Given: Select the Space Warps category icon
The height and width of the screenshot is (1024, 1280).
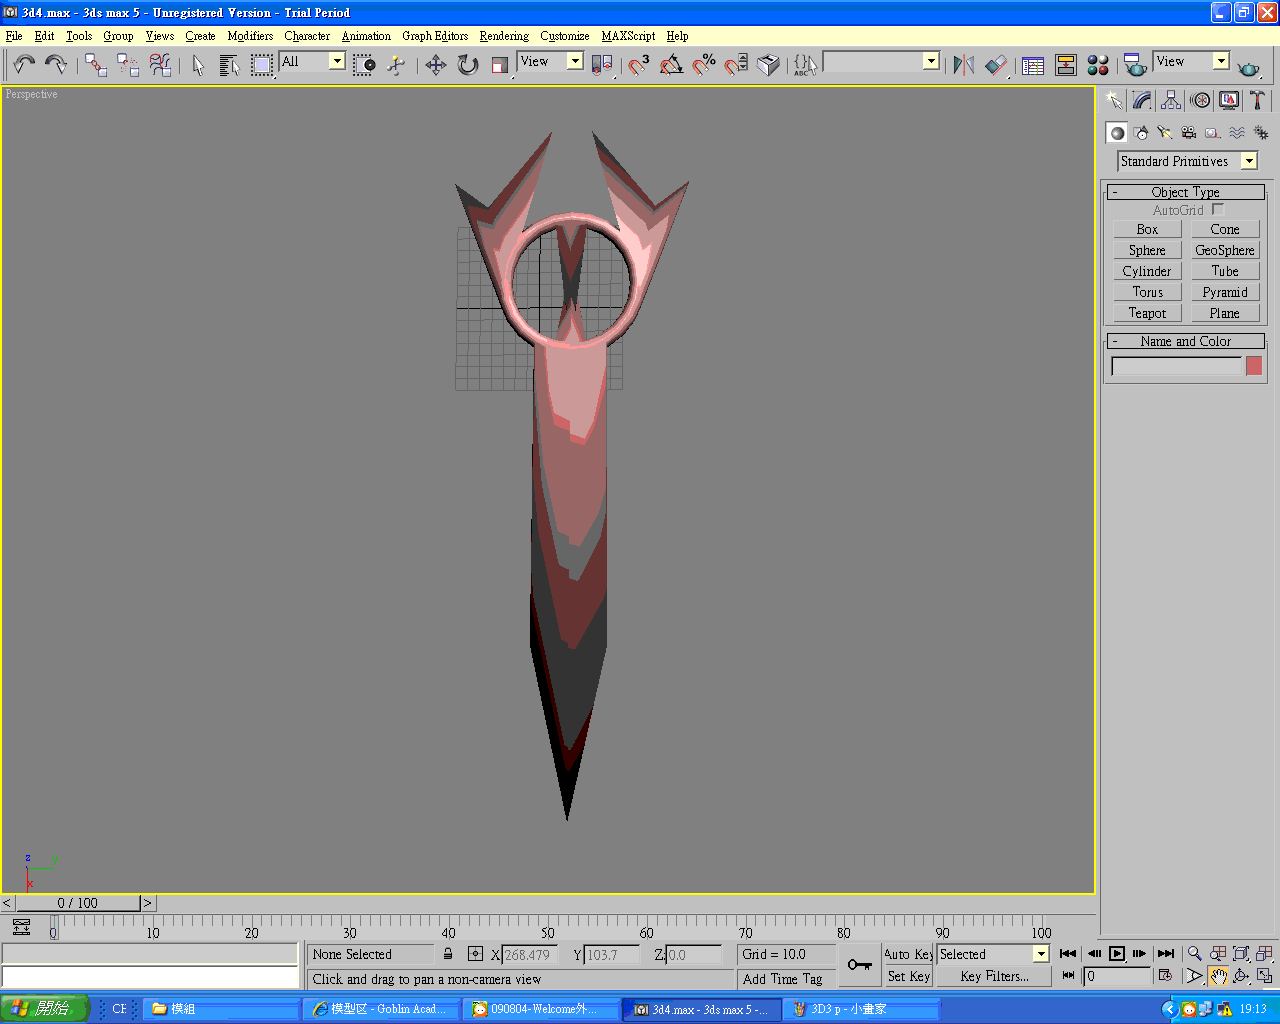Looking at the screenshot, I should coord(1237,132).
